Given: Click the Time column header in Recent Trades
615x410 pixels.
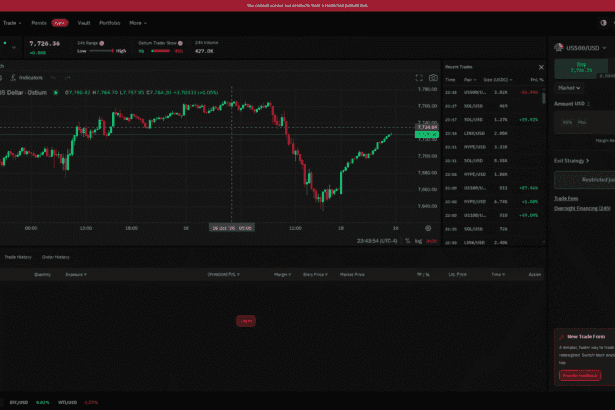Looking at the screenshot, I should click(450, 80).
